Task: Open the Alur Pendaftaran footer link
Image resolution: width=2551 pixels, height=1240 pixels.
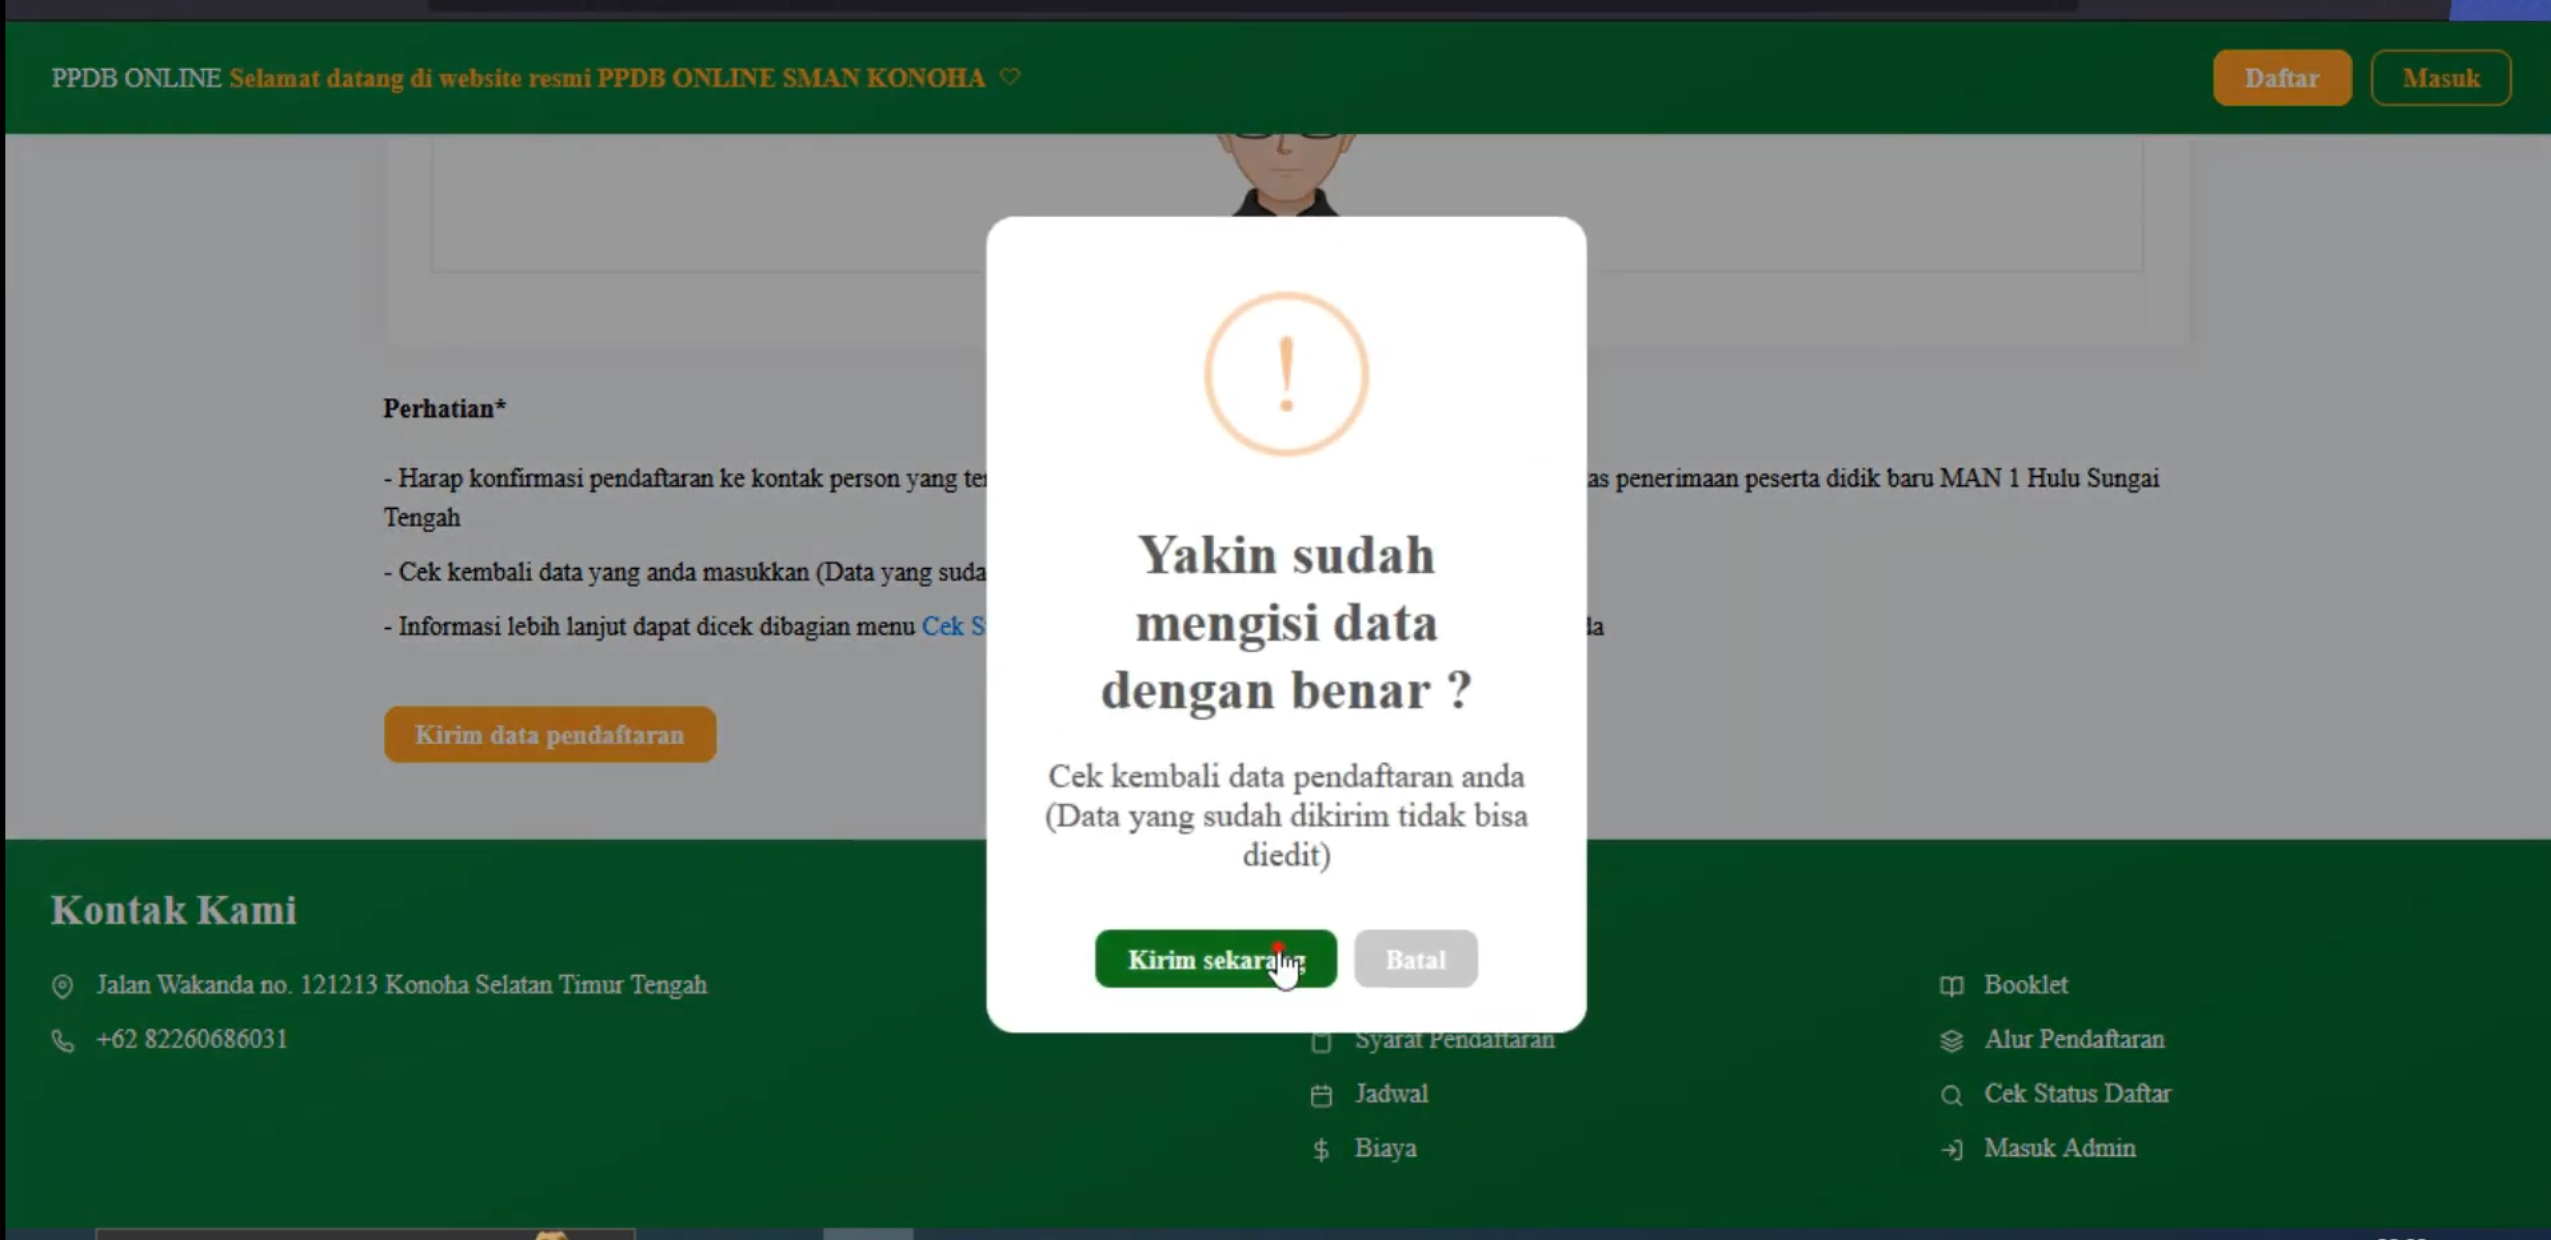Action: coord(2074,1039)
